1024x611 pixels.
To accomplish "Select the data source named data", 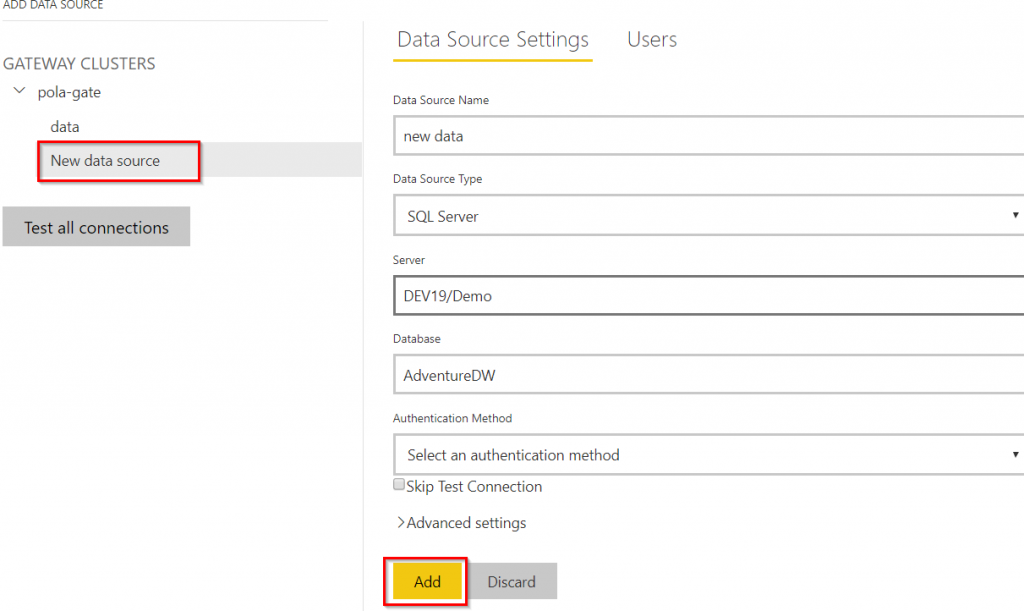I will click(65, 126).
